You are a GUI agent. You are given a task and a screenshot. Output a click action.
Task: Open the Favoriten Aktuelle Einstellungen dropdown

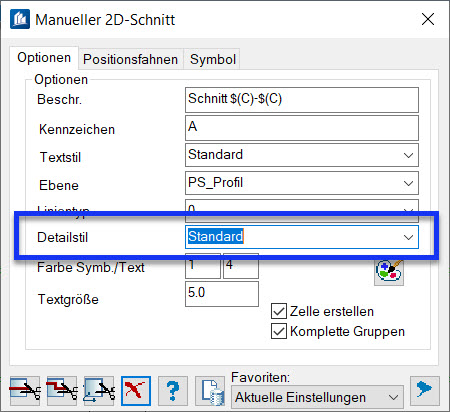tap(317, 397)
